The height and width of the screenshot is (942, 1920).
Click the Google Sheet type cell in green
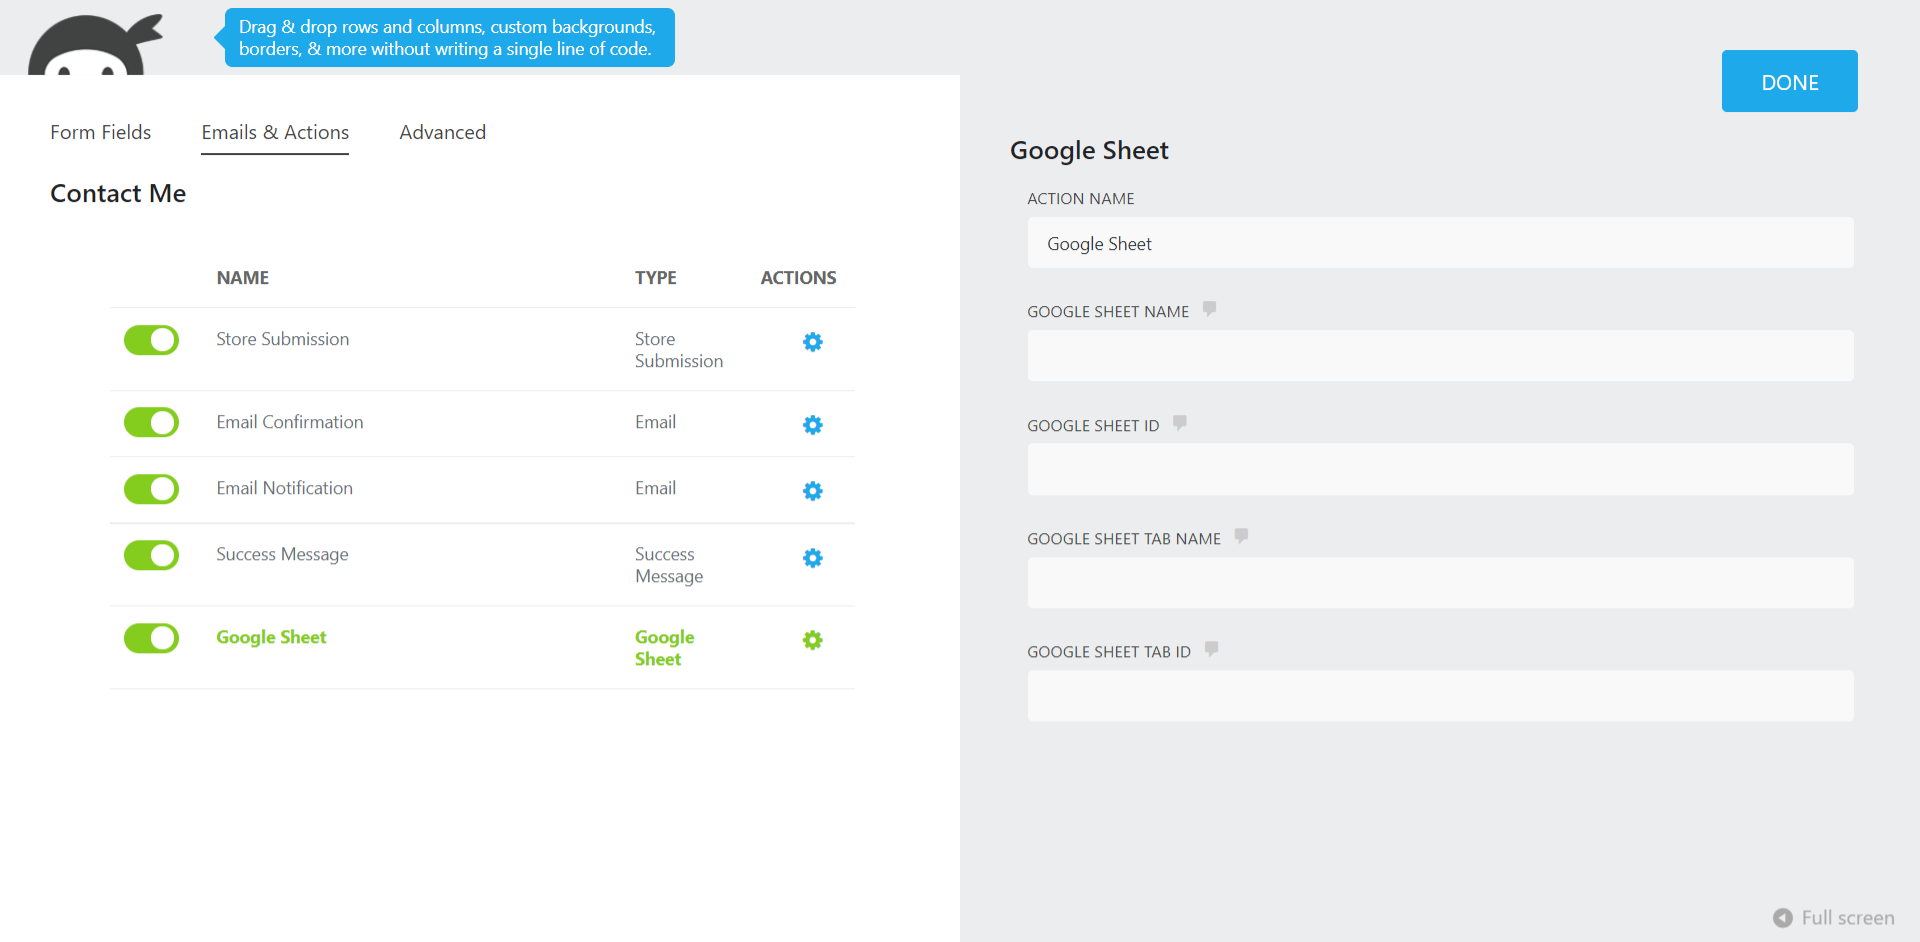click(664, 648)
